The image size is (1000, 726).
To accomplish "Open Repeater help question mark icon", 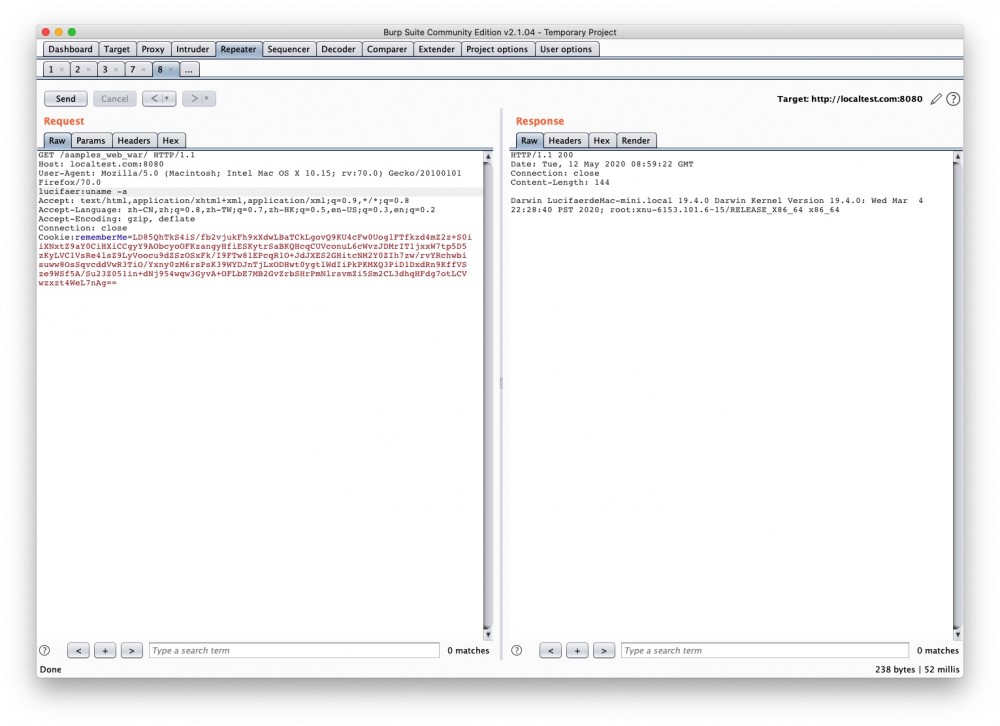I will pos(953,99).
